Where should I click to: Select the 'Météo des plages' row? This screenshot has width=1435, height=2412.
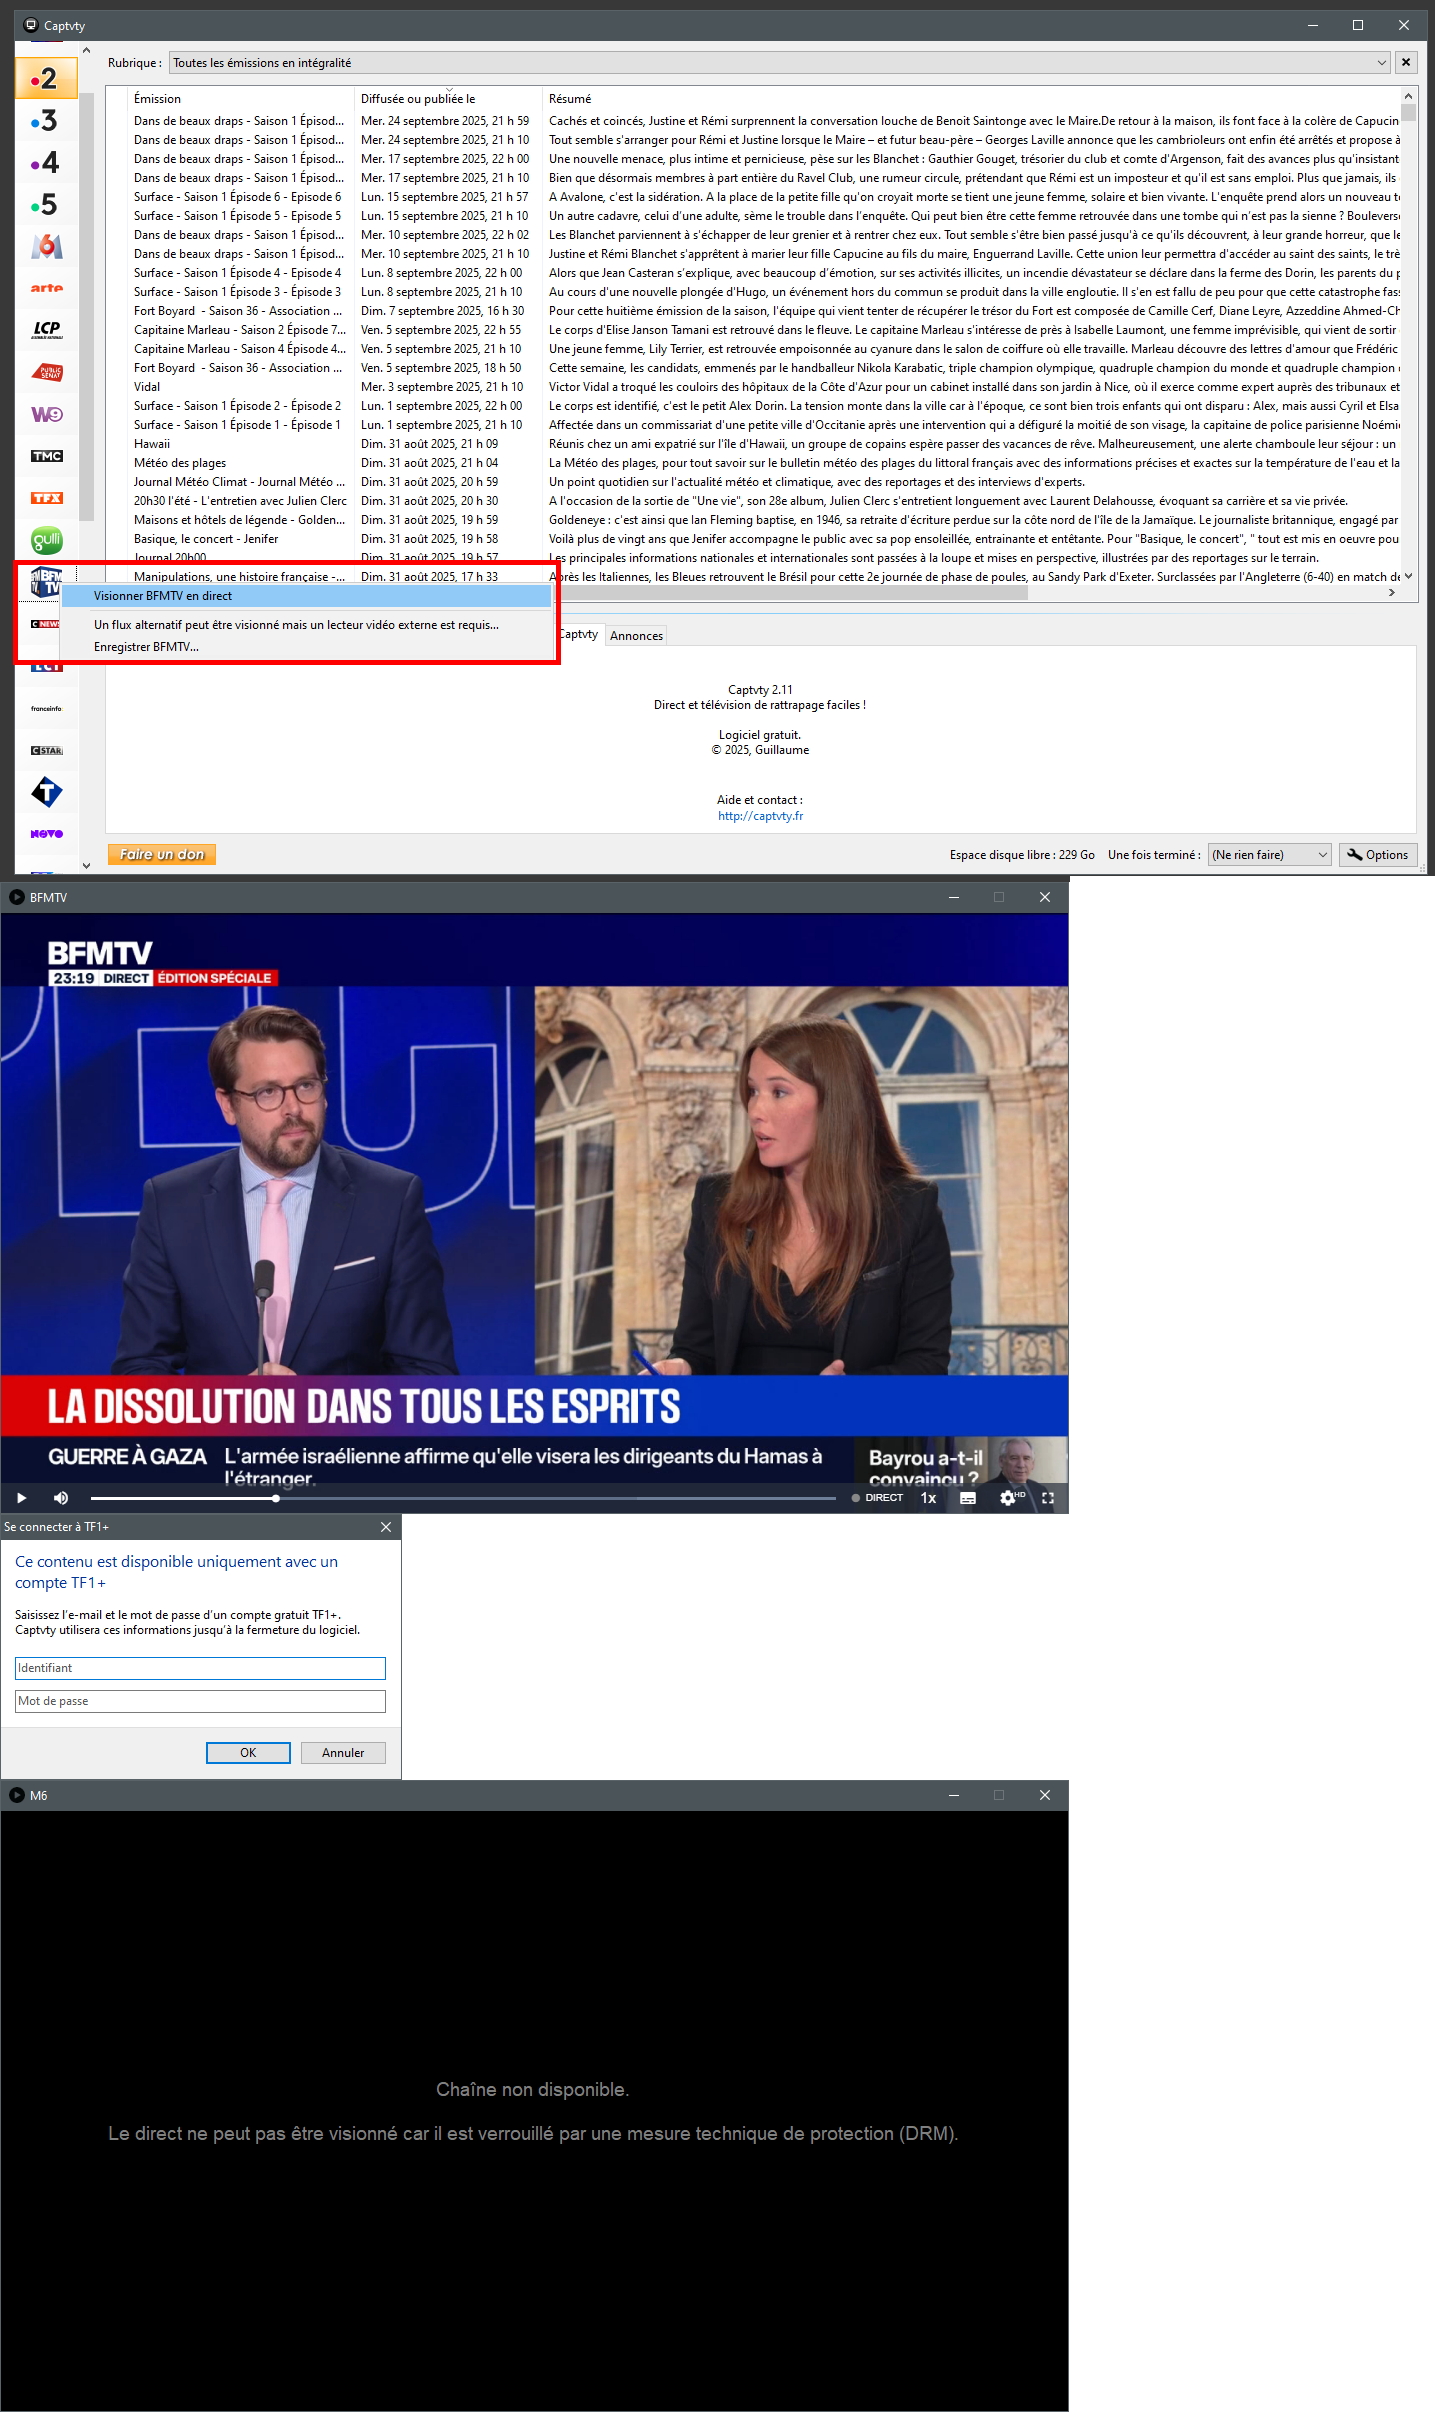[x=765, y=463]
